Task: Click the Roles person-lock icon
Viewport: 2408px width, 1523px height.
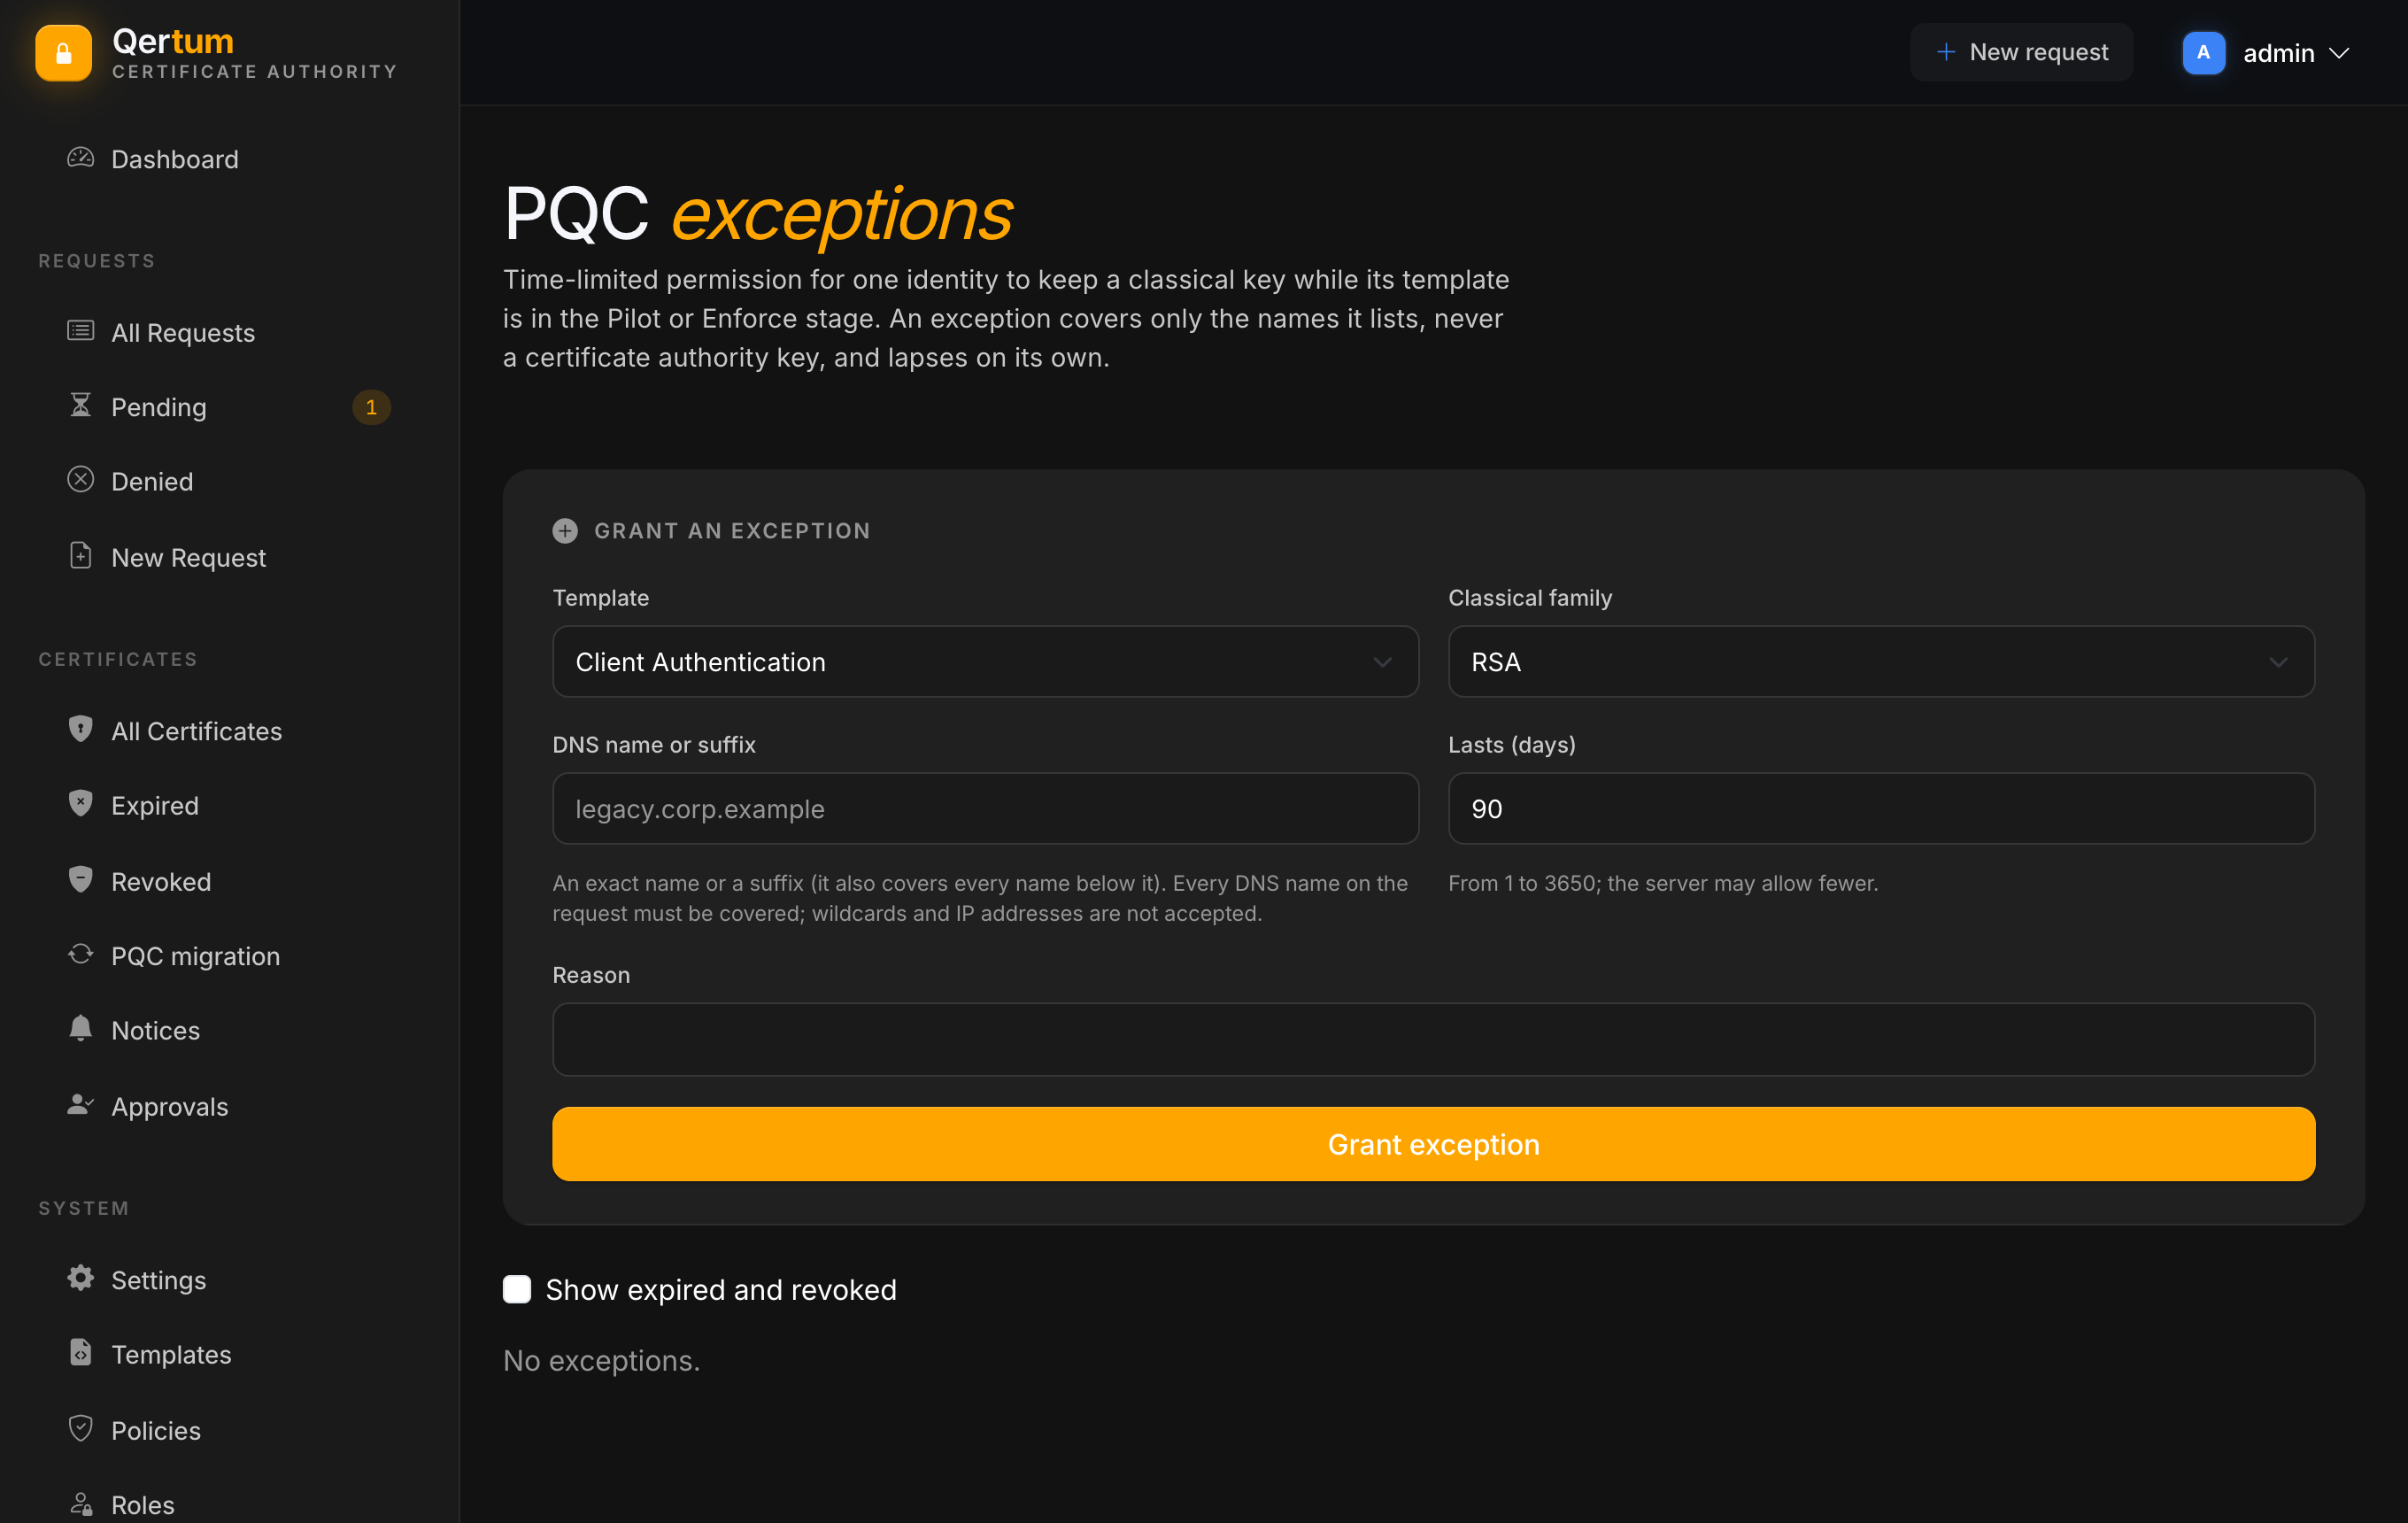Action: [80, 1503]
